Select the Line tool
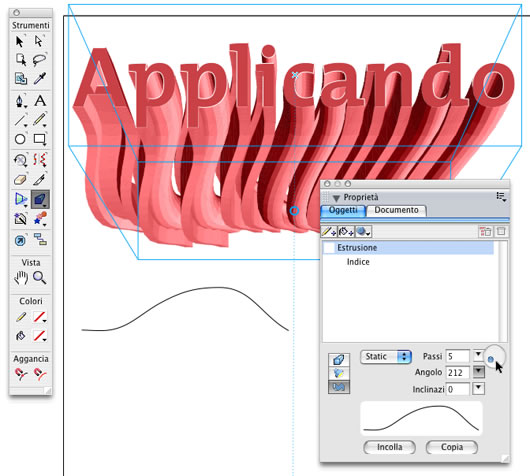 coord(21,120)
